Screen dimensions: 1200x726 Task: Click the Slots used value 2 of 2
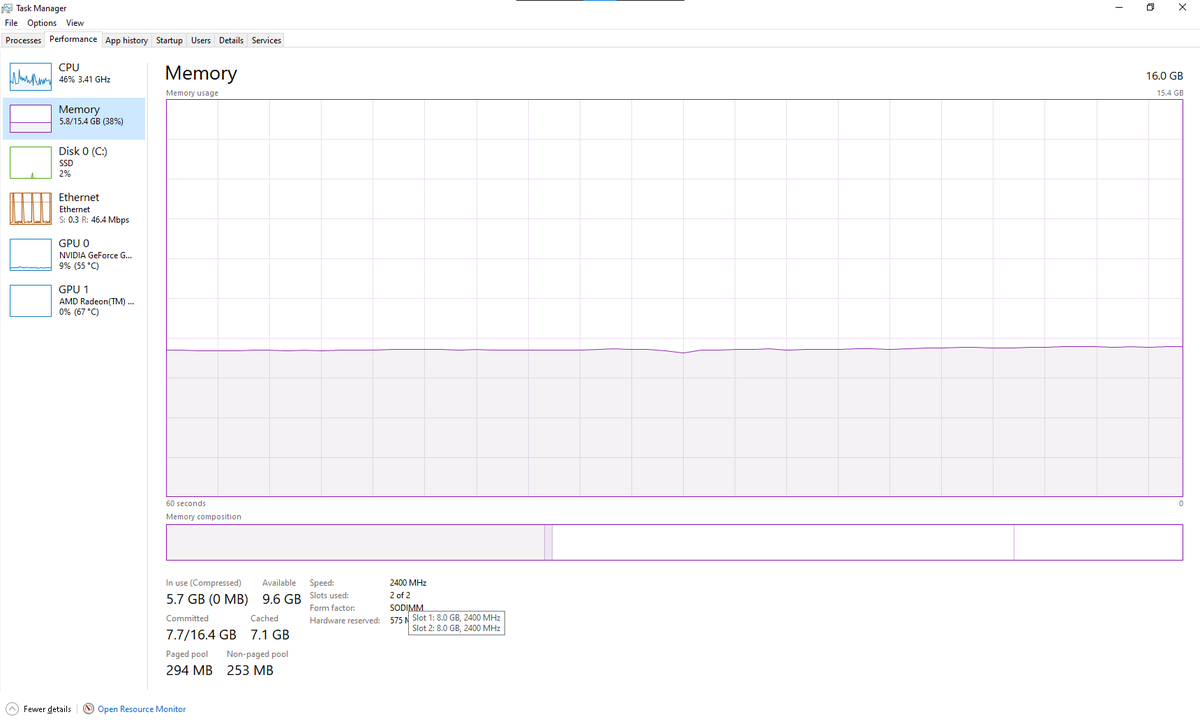[x=399, y=595]
